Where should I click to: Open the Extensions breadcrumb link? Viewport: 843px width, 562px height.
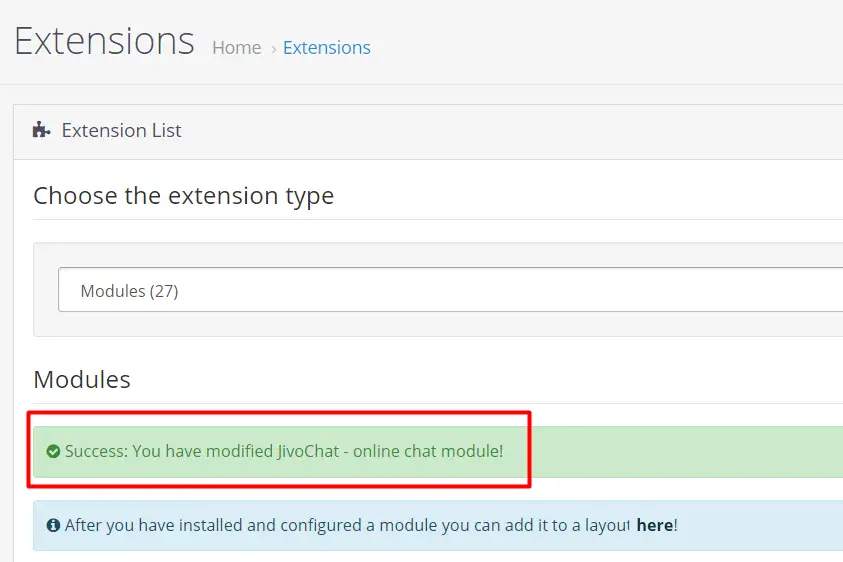(326, 48)
